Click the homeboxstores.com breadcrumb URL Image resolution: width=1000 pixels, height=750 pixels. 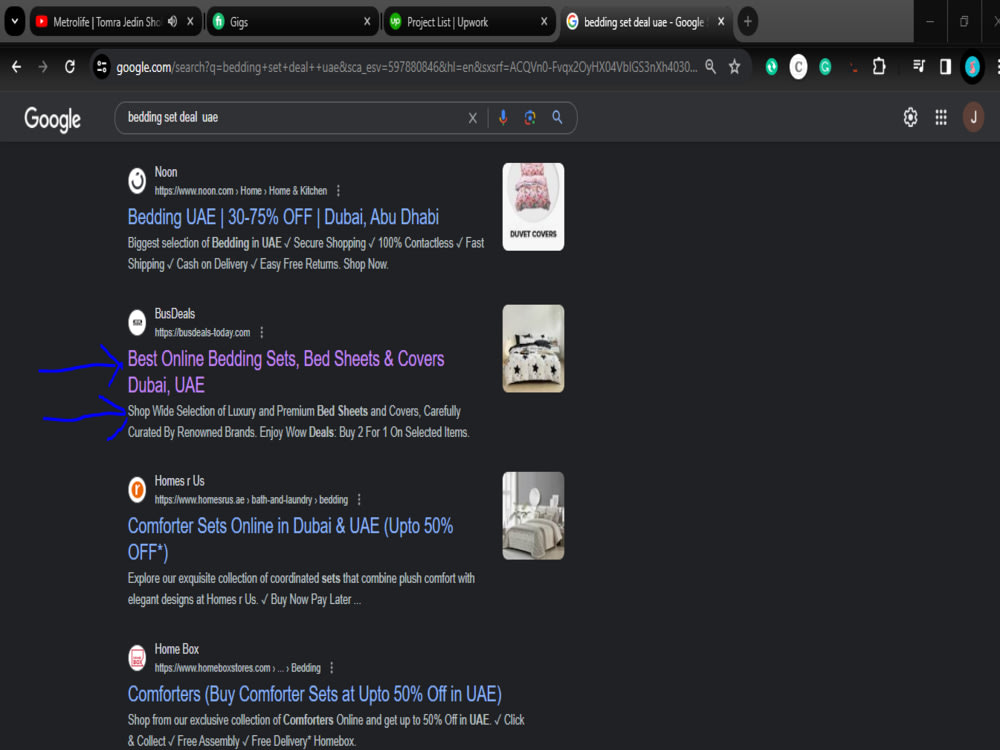(x=237, y=668)
